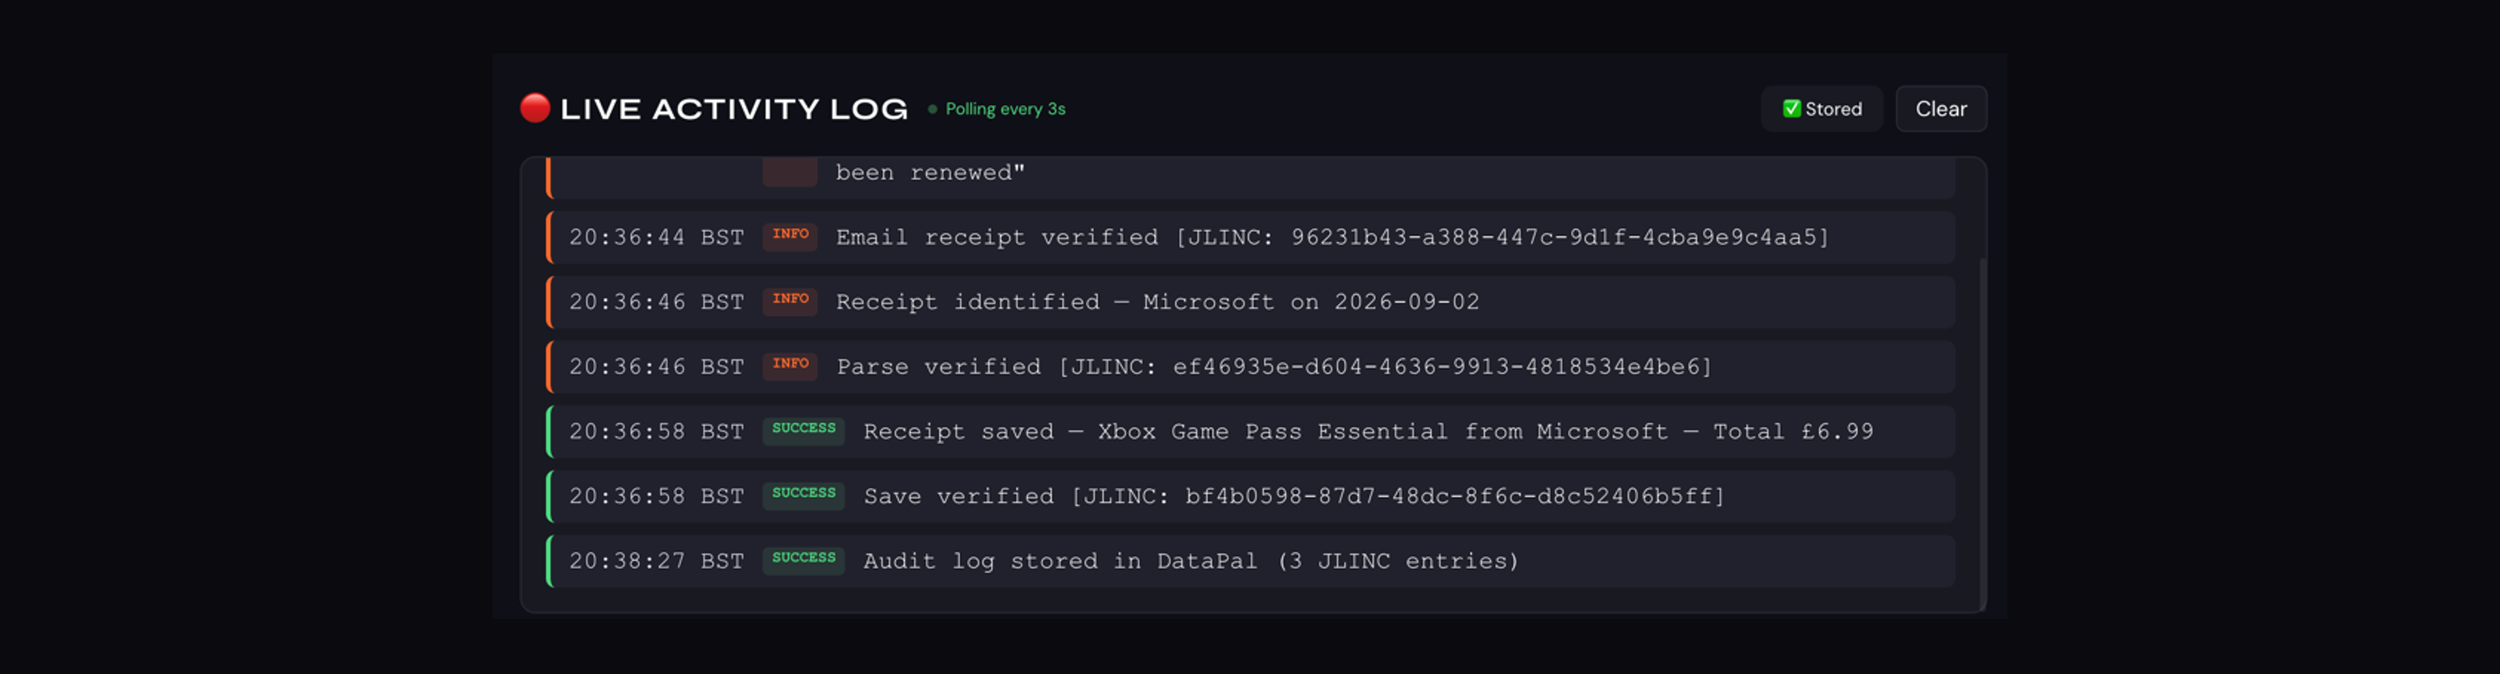Clear the activity log
The width and height of the screenshot is (2500, 674).
point(1940,109)
